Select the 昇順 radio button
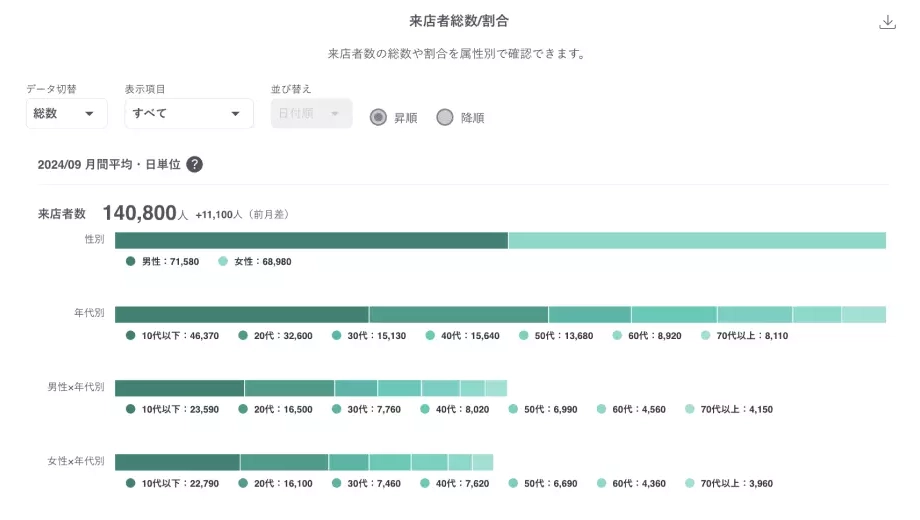This screenshot has width=920, height=520. click(x=378, y=117)
